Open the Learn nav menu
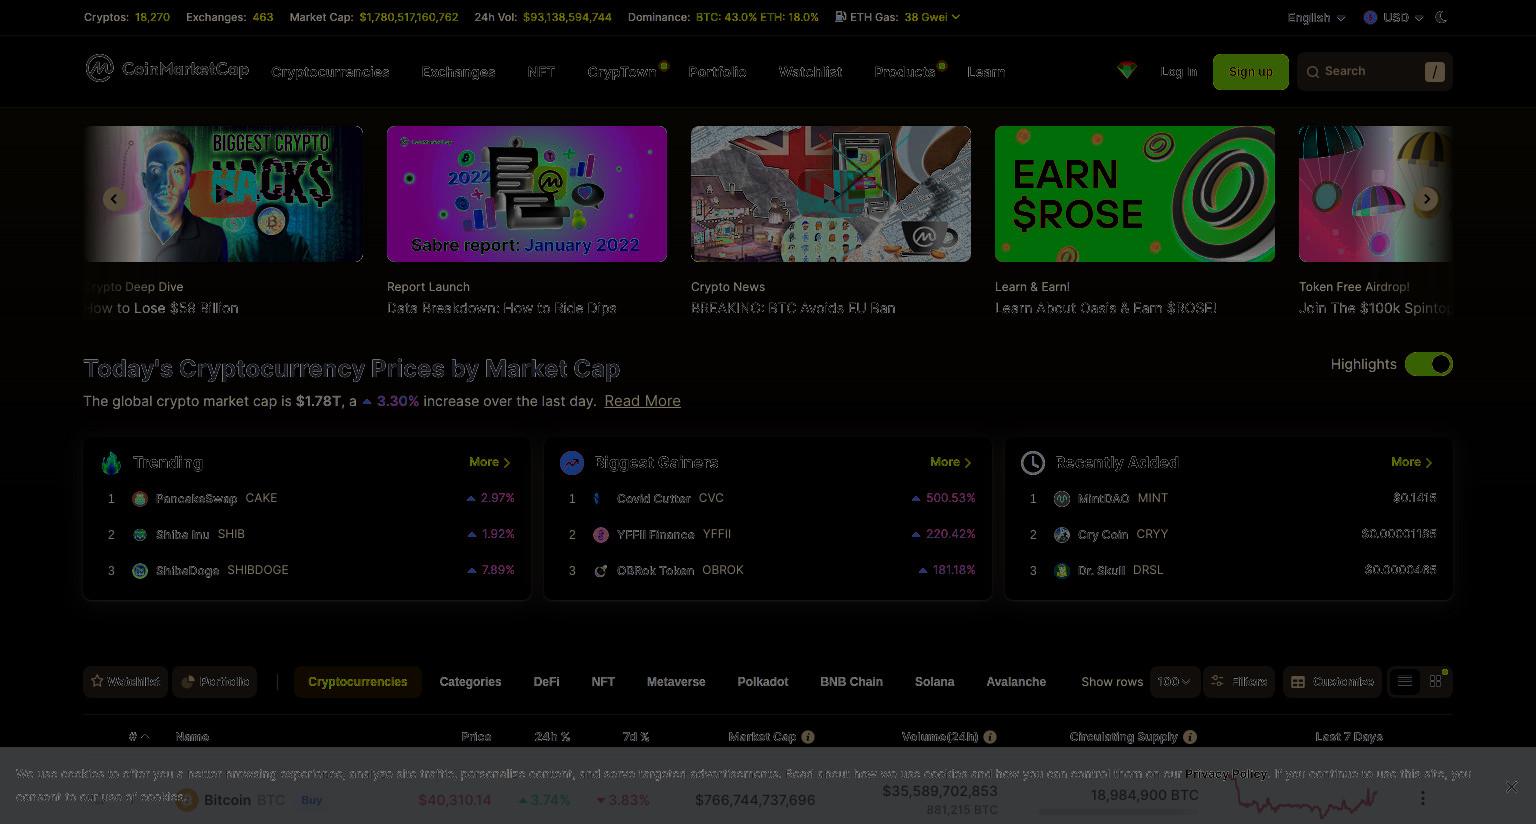The height and width of the screenshot is (824, 1536). 986,72
